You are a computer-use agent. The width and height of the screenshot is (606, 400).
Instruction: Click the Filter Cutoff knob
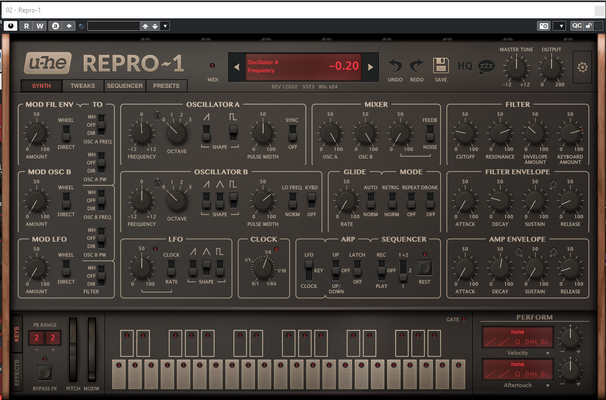(463, 133)
